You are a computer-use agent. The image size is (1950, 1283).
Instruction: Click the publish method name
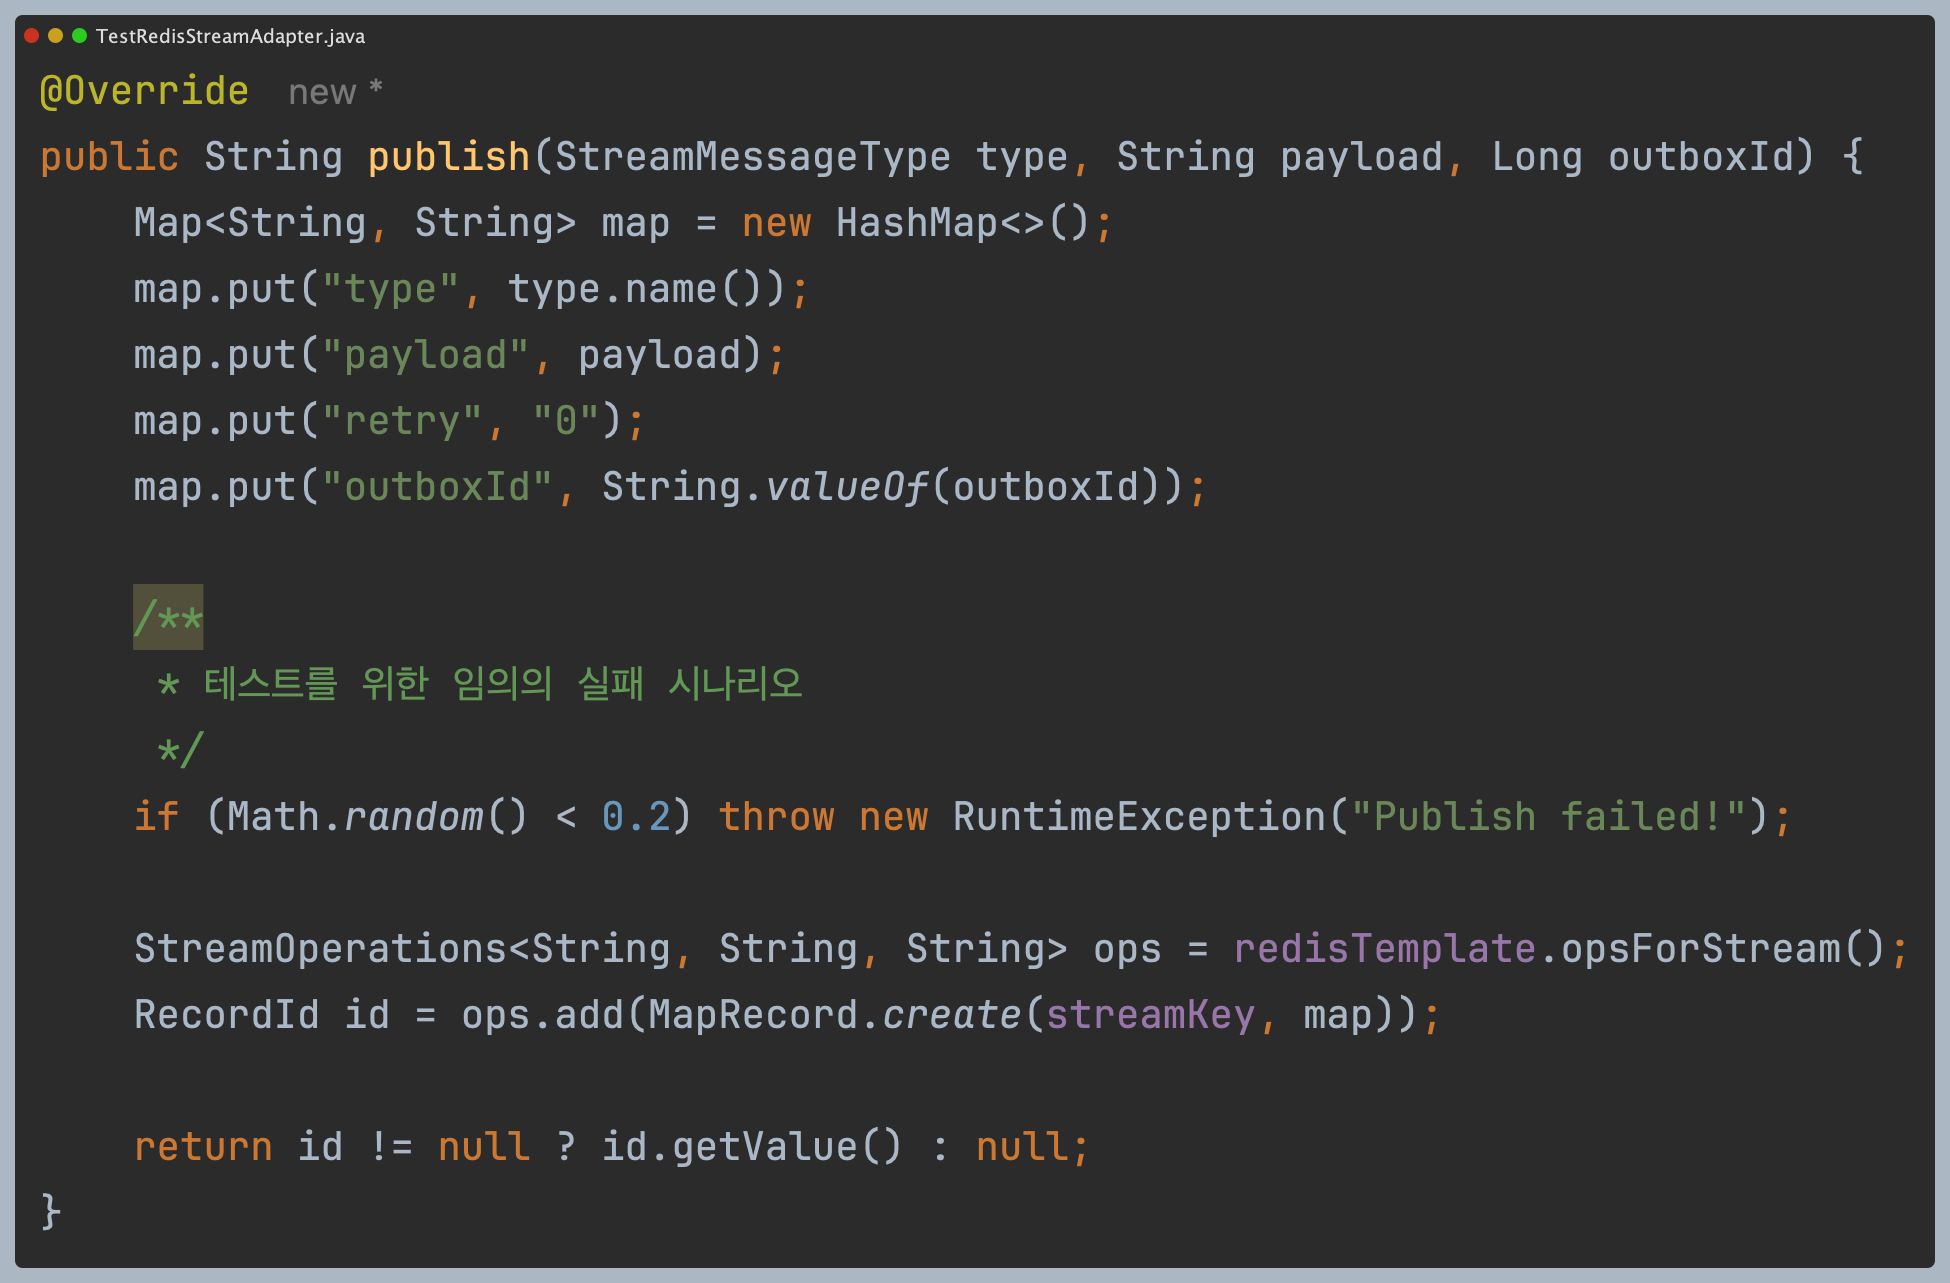tap(449, 157)
